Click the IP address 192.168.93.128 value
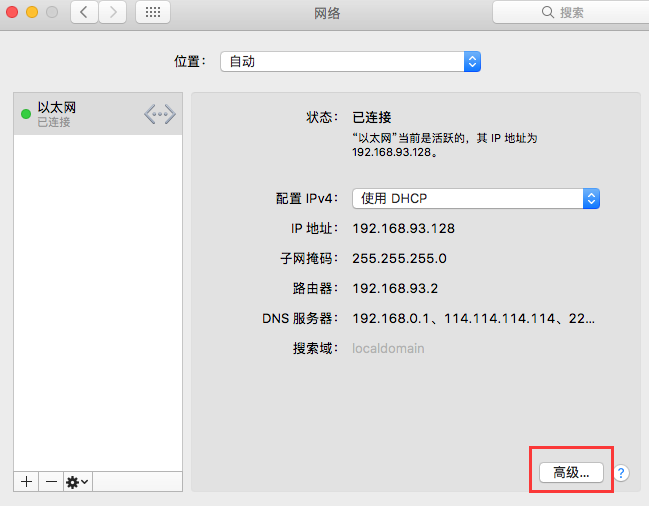The height and width of the screenshot is (506, 649). (x=404, y=228)
